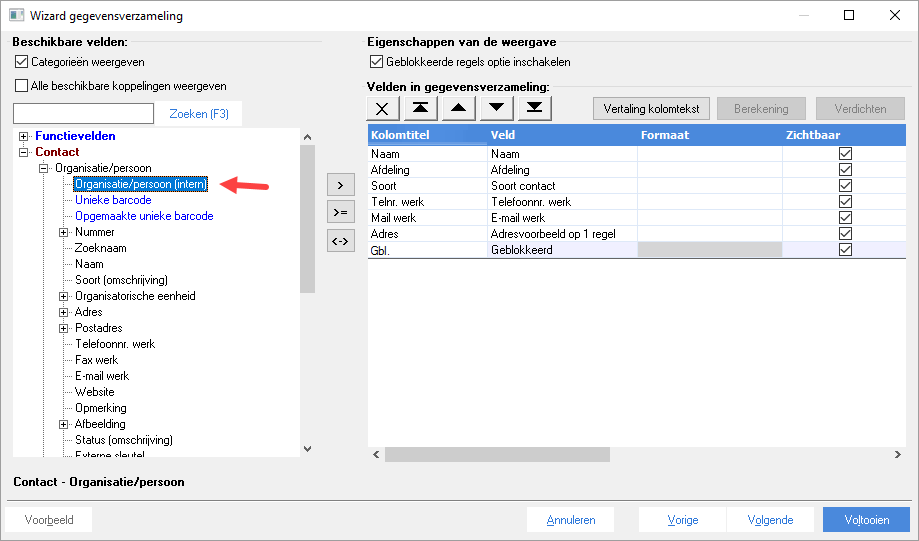This screenshot has width=919, height=541.
Task: Click the horizontal scrollbar under field list
Action: coord(497,454)
